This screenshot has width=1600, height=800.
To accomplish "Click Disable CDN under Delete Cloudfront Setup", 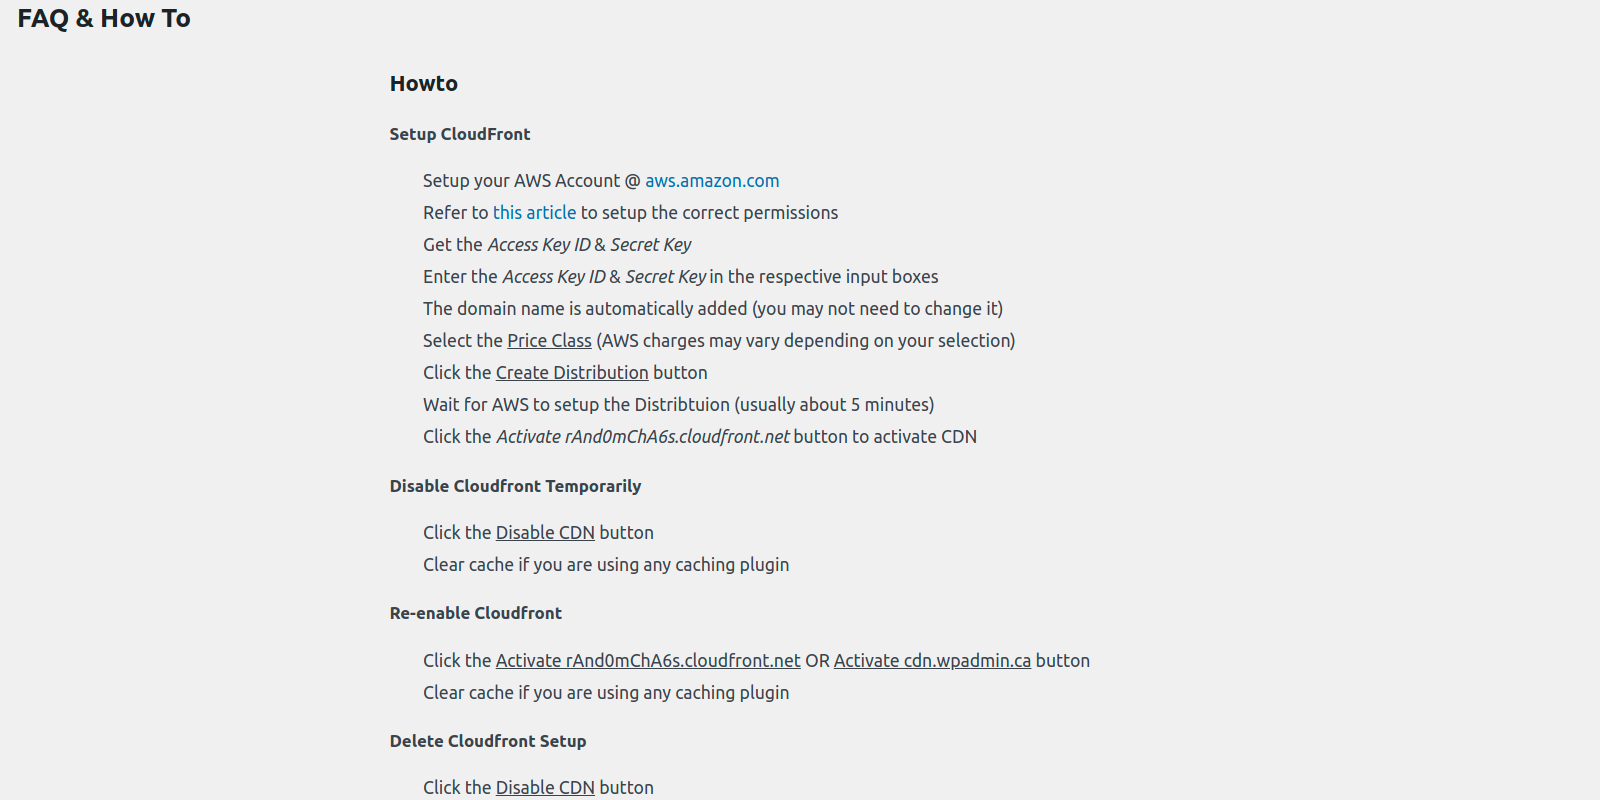I will 545,788.
